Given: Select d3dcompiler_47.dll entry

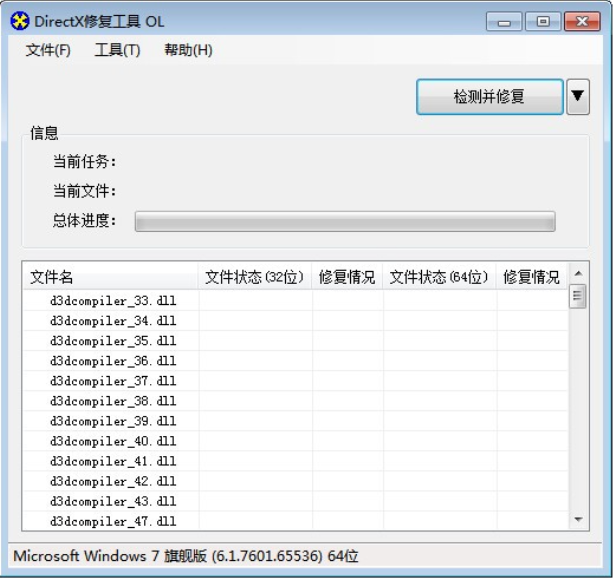Looking at the screenshot, I should pos(113,521).
